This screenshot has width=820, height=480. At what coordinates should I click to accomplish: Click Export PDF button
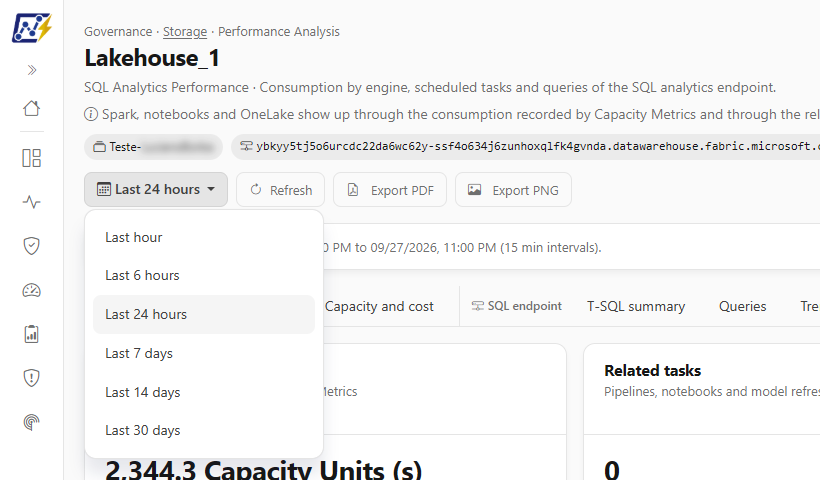coord(390,190)
